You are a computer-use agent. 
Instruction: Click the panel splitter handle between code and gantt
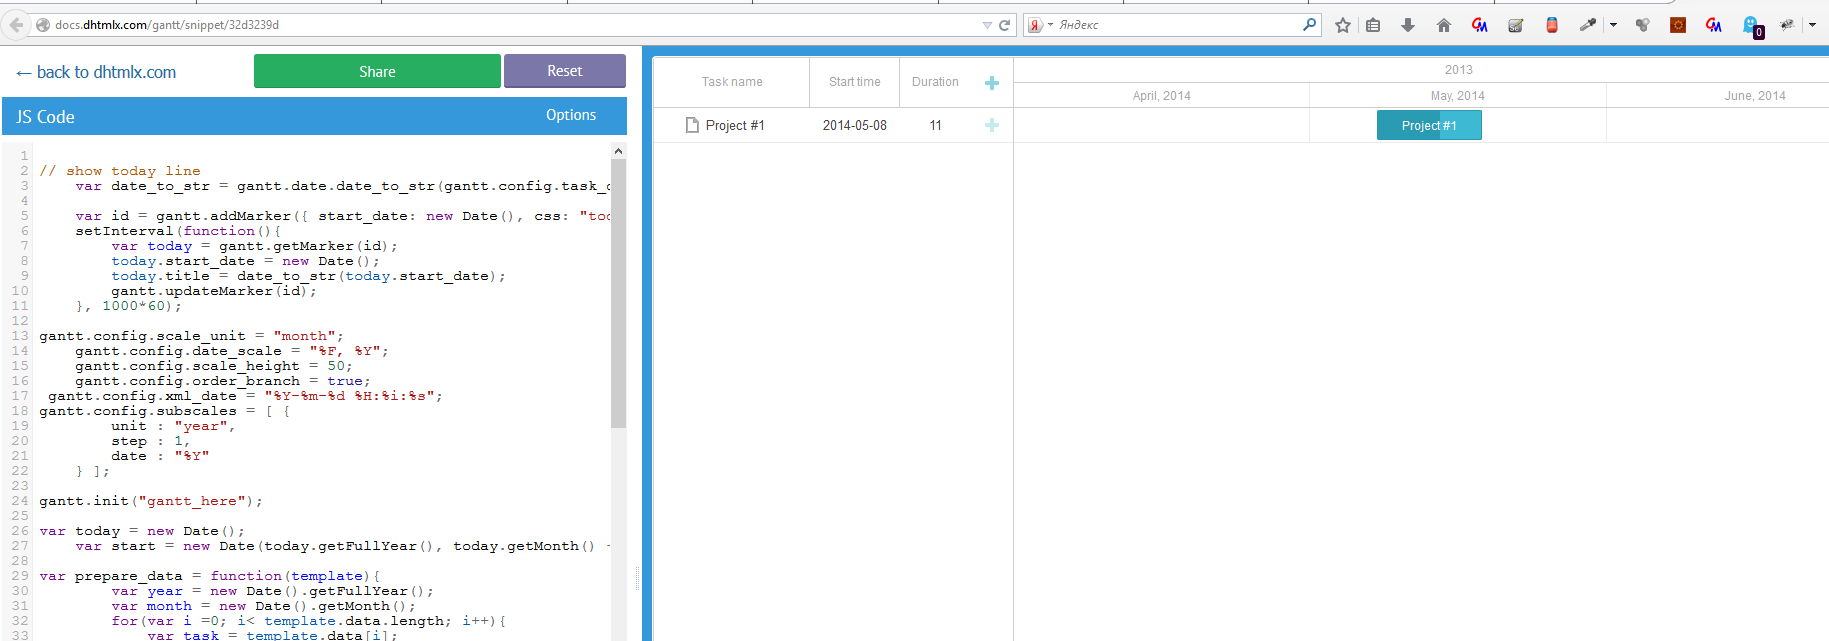click(x=637, y=578)
